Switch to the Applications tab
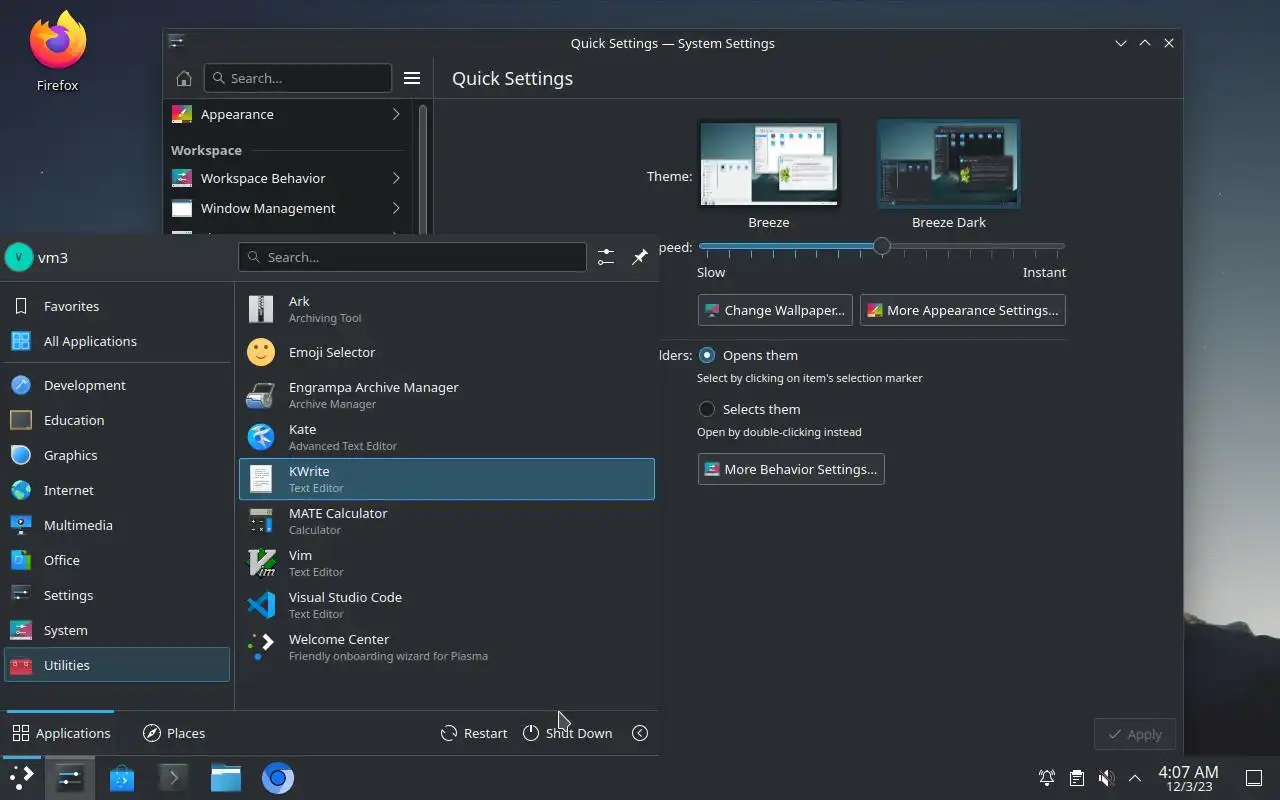This screenshot has height=800, width=1280. (x=61, y=733)
